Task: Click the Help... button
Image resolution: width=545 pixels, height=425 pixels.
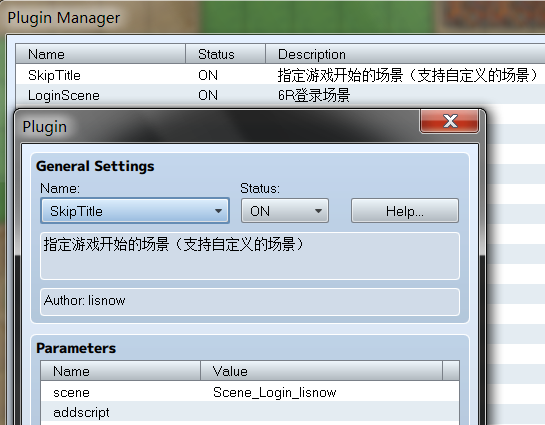Action: click(405, 211)
